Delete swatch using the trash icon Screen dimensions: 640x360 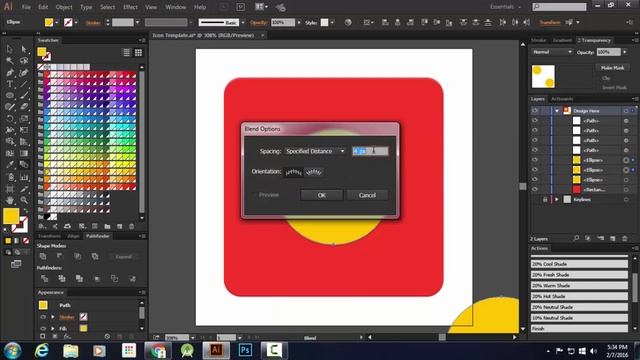click(131, 226)
